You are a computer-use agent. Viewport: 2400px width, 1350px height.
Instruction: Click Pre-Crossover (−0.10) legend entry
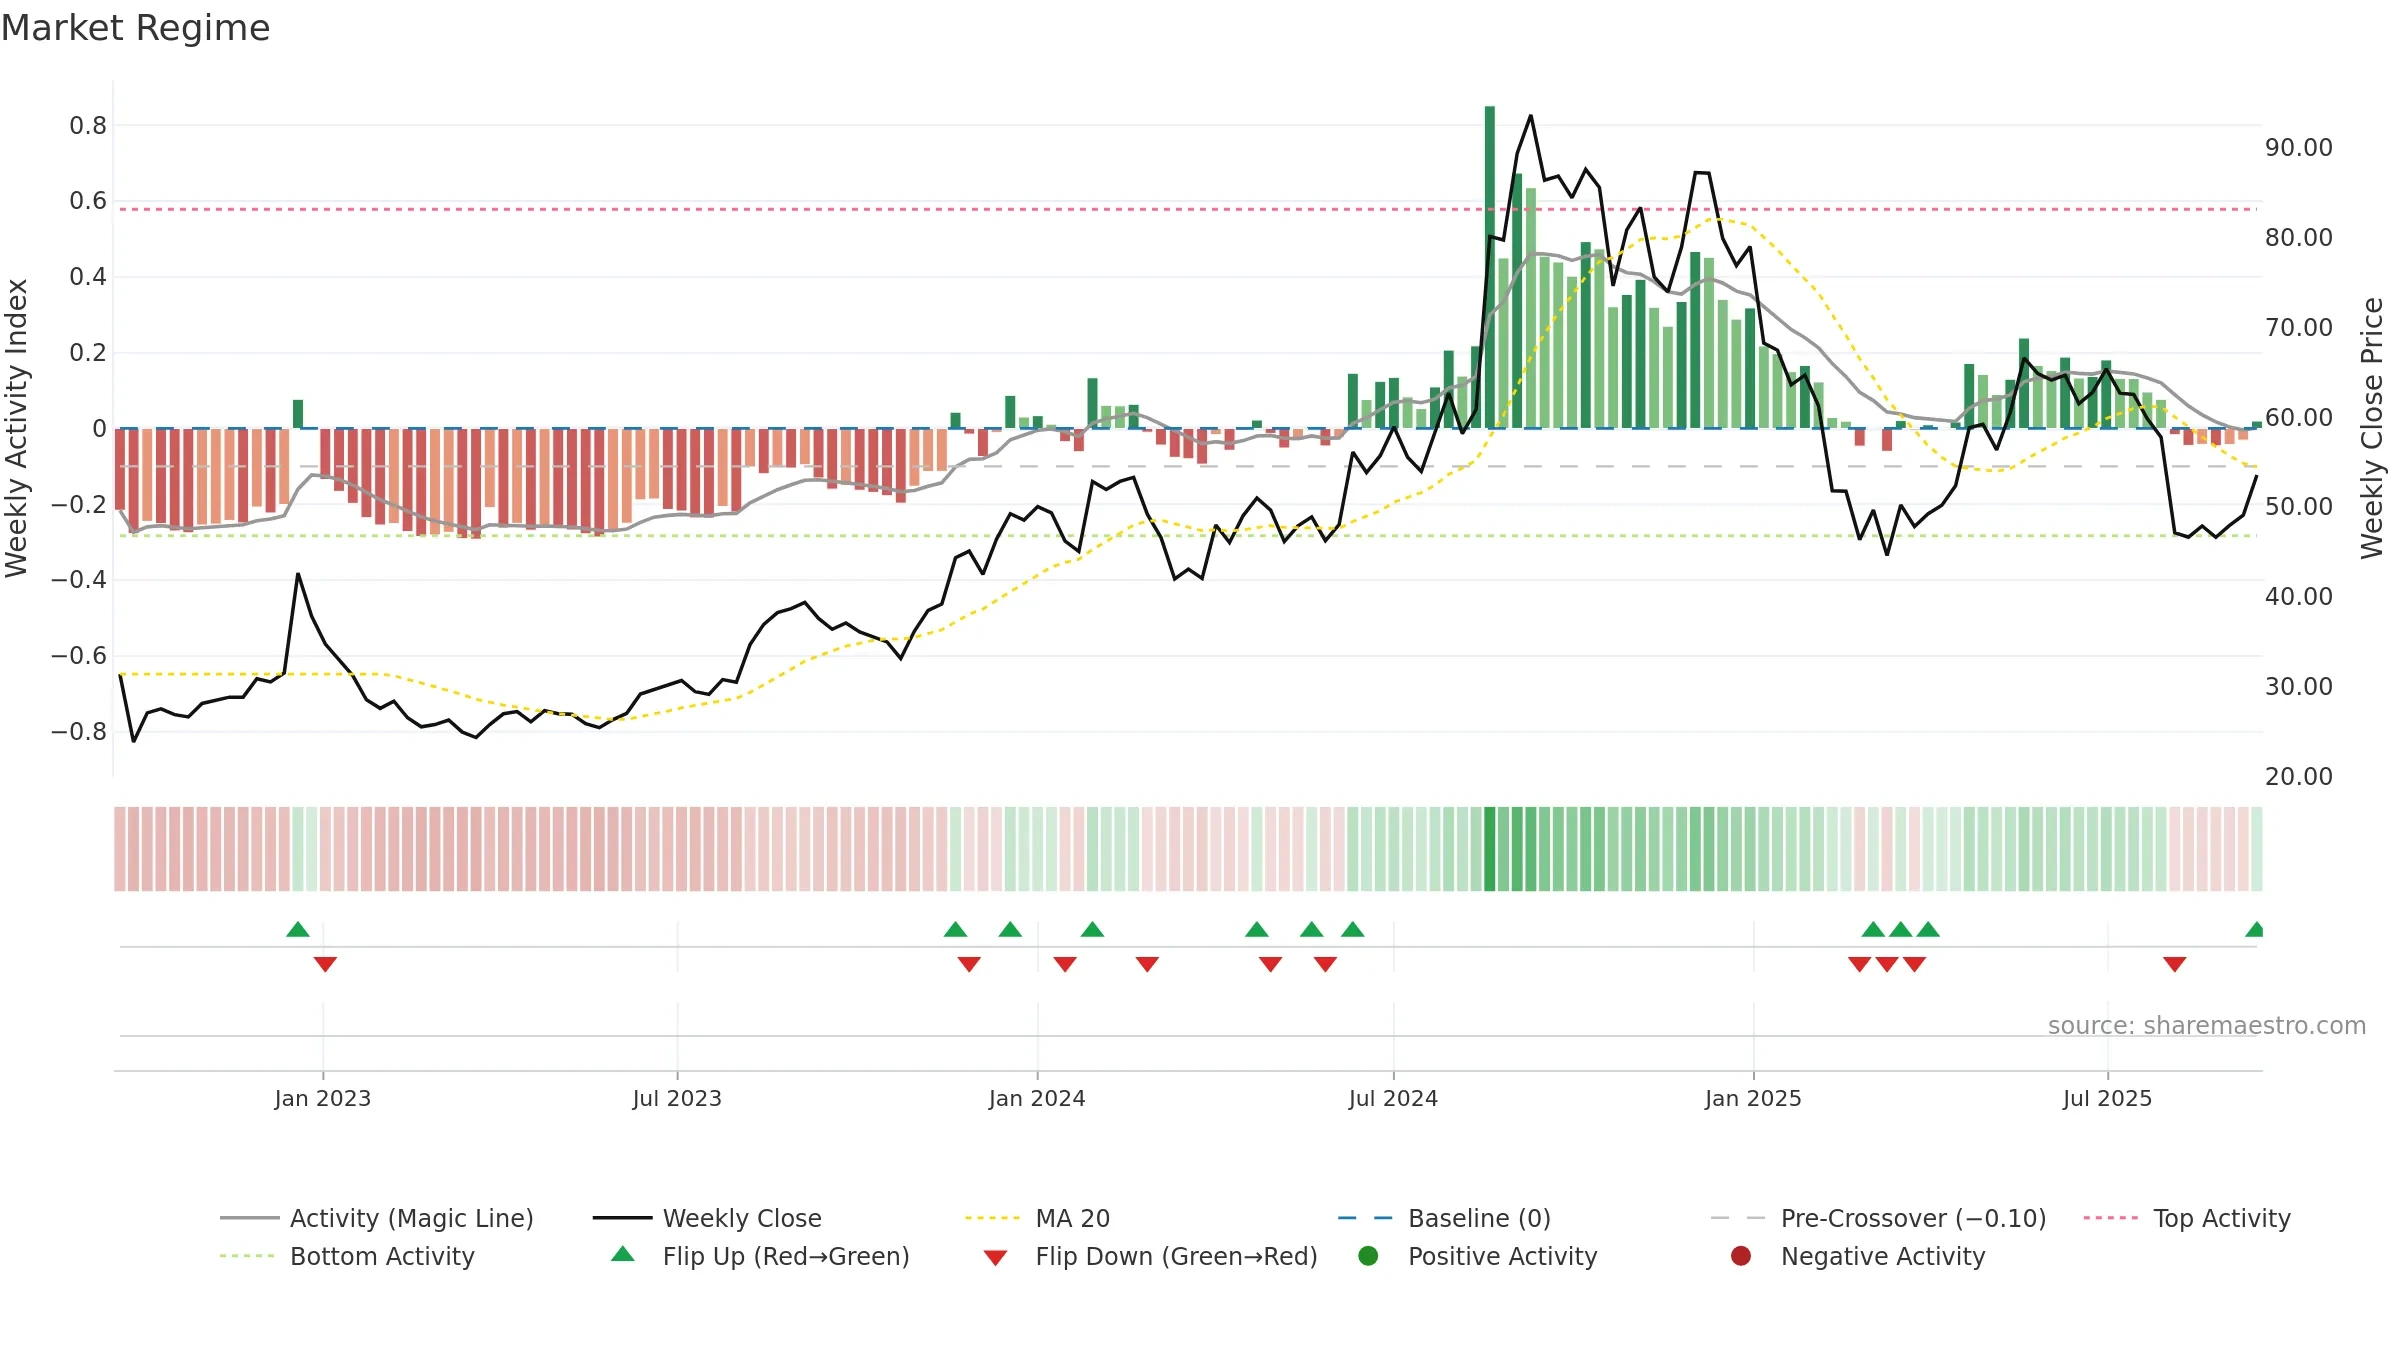click(1878, 1218)
